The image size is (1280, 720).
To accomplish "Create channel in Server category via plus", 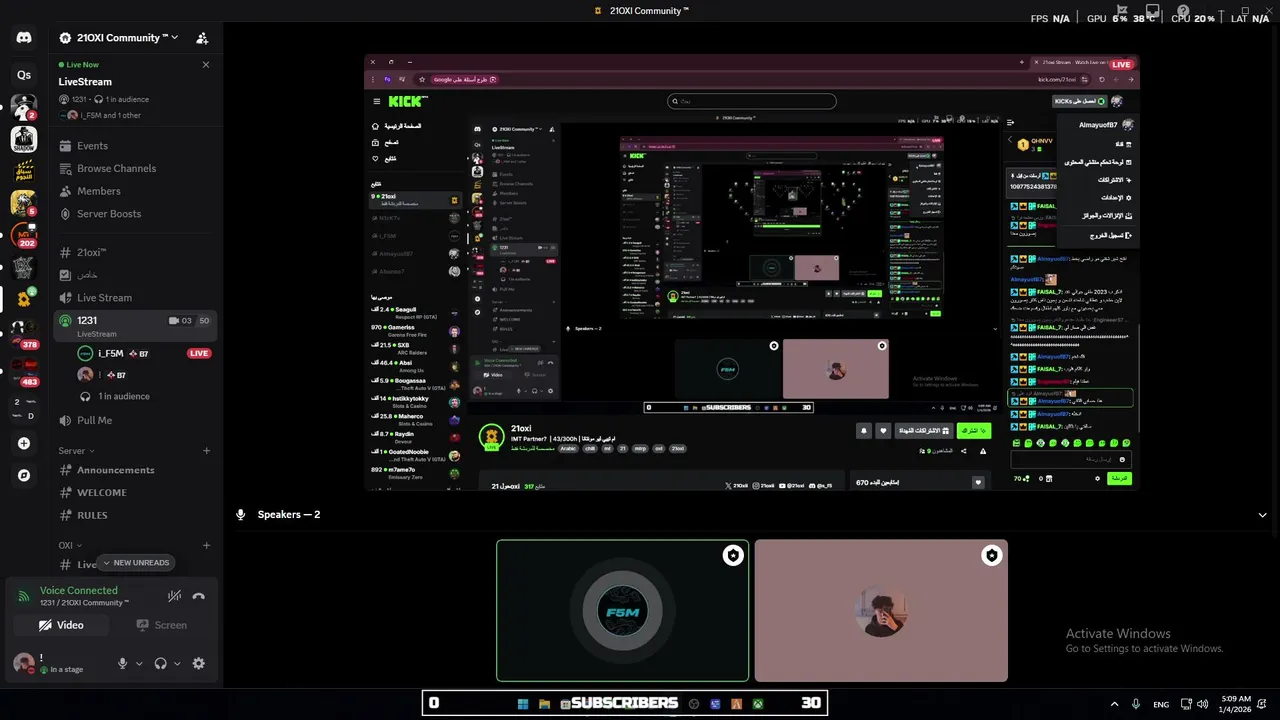I will coord(206,451).
